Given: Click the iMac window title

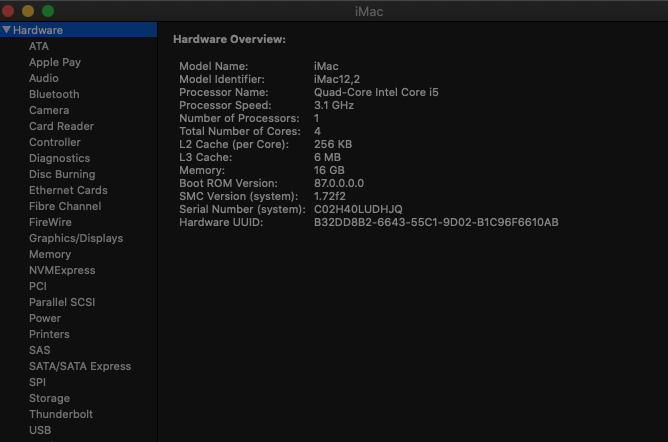Looking at the screenshot, I should (x=369, y=11).
